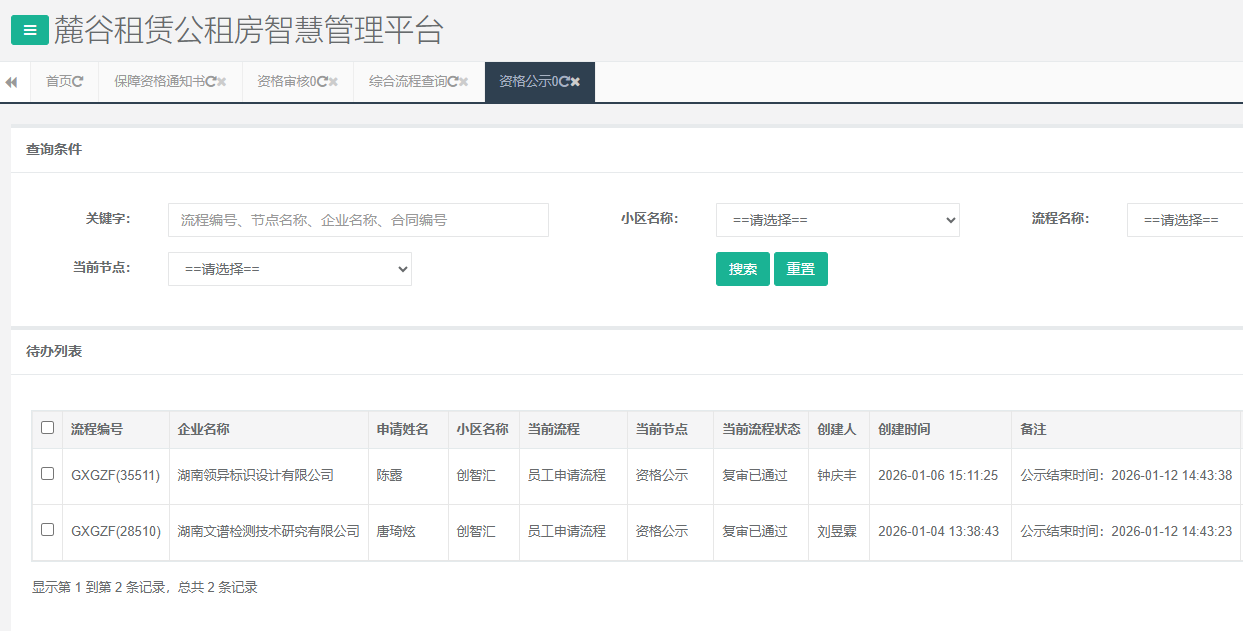Close the 资格审核 tab with its X icon
The width and height of the screenshot is (1243, 631).
[334, 82]
